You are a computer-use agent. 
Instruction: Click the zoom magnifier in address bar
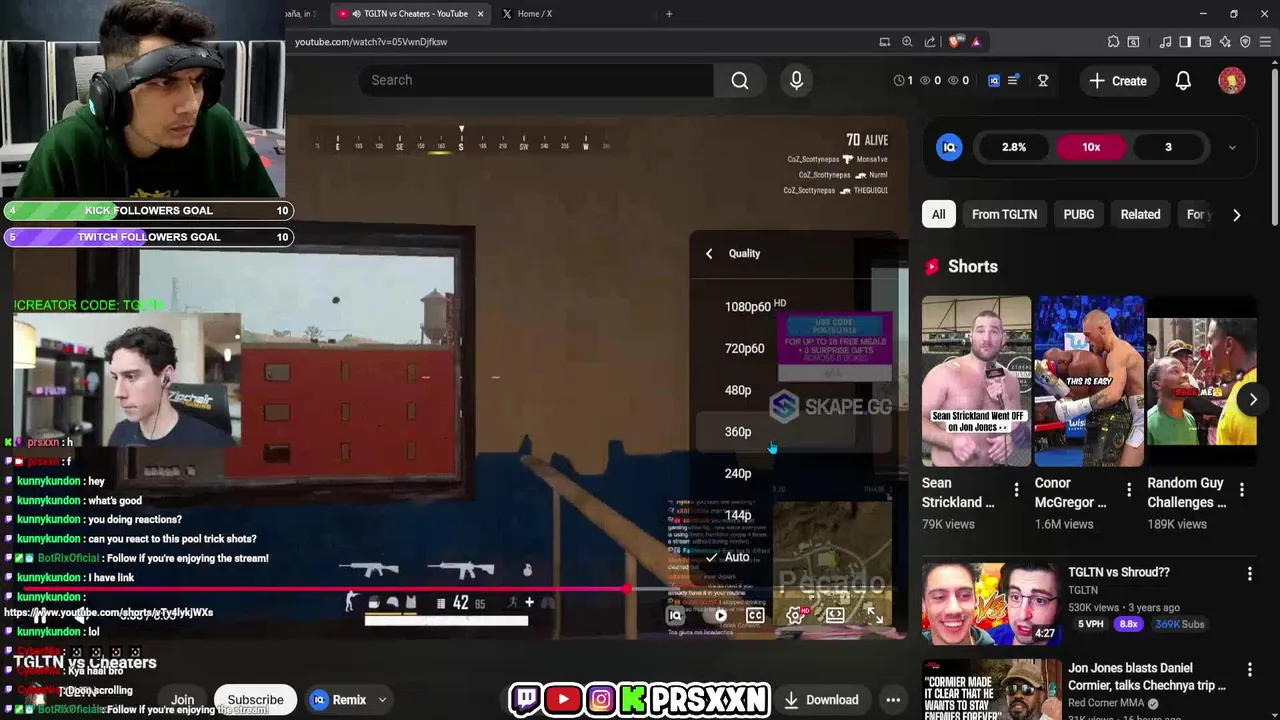(x=907, y=42)
